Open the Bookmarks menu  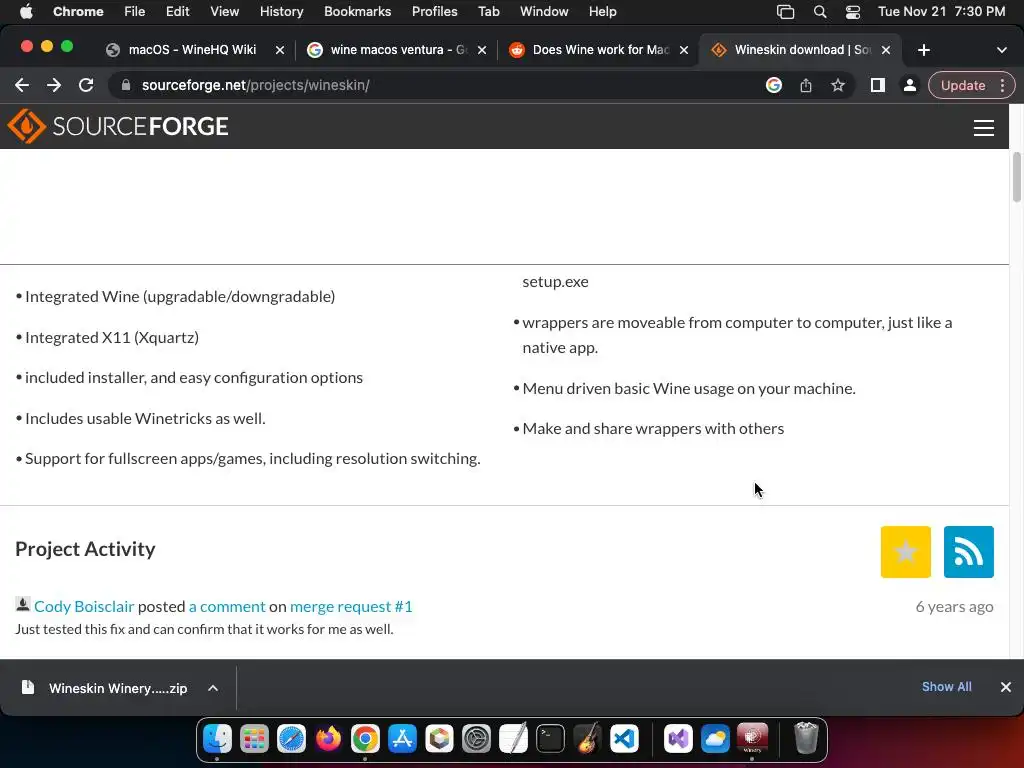coord(357,12)
